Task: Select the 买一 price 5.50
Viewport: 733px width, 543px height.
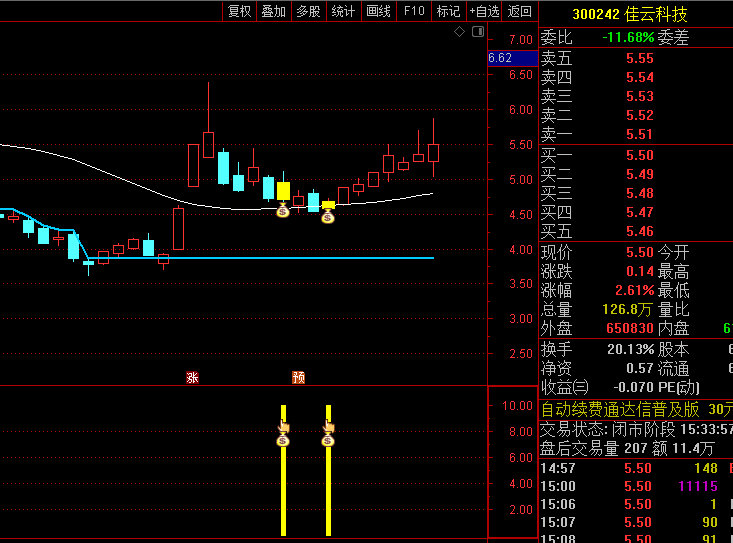Action: (640, 156)
